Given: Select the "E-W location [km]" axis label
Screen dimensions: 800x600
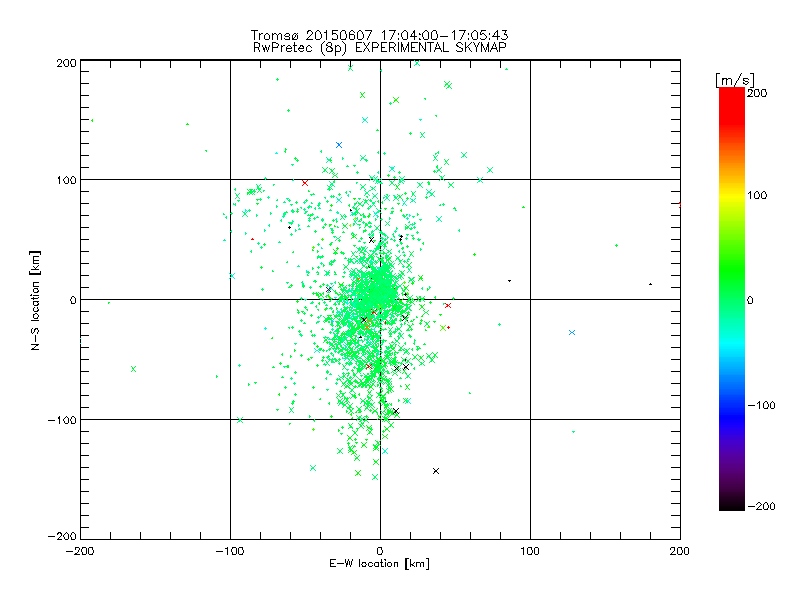Looking at the screenshot, I should point(379,564).
